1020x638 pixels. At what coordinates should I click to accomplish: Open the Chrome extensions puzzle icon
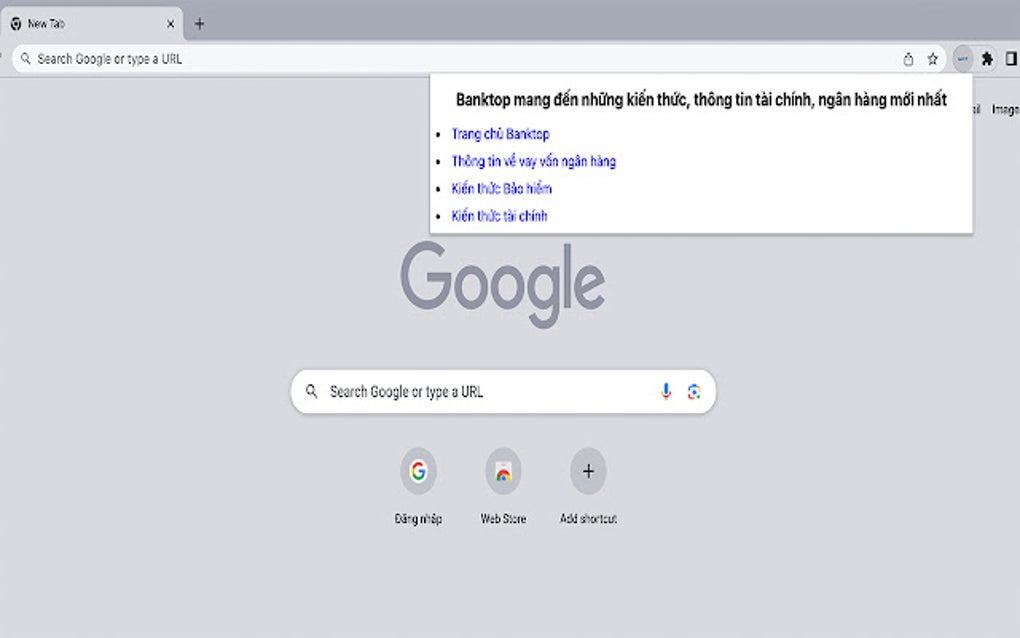click(986, 58)
